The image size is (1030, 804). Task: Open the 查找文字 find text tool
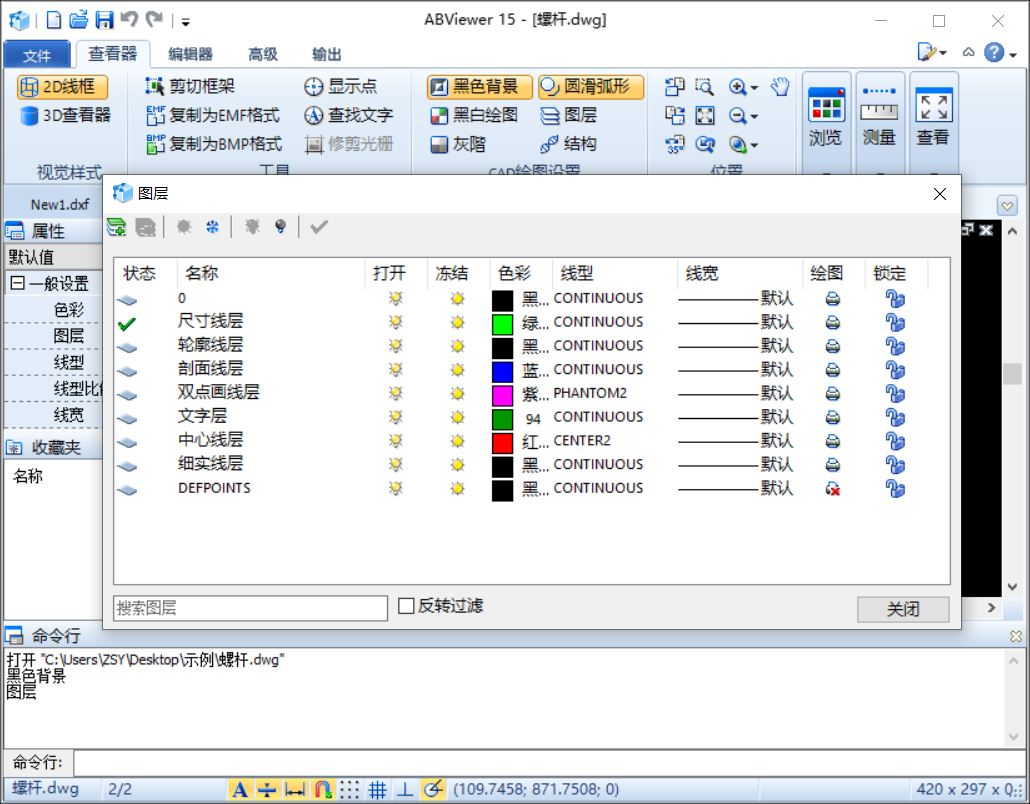click(349, 115)
